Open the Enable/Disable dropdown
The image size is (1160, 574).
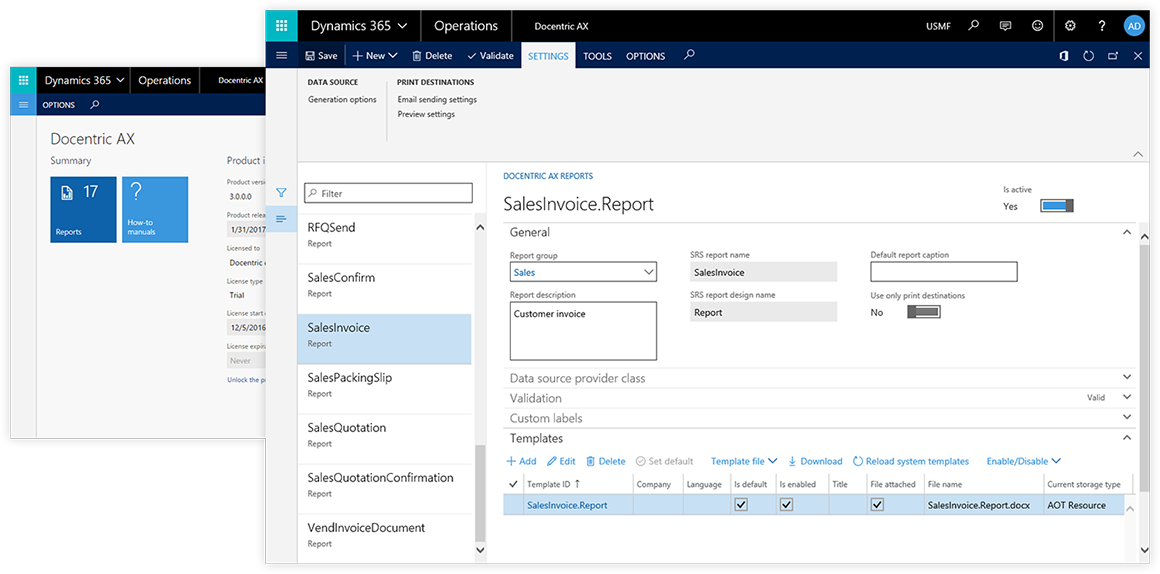(x=1024, y=461)
